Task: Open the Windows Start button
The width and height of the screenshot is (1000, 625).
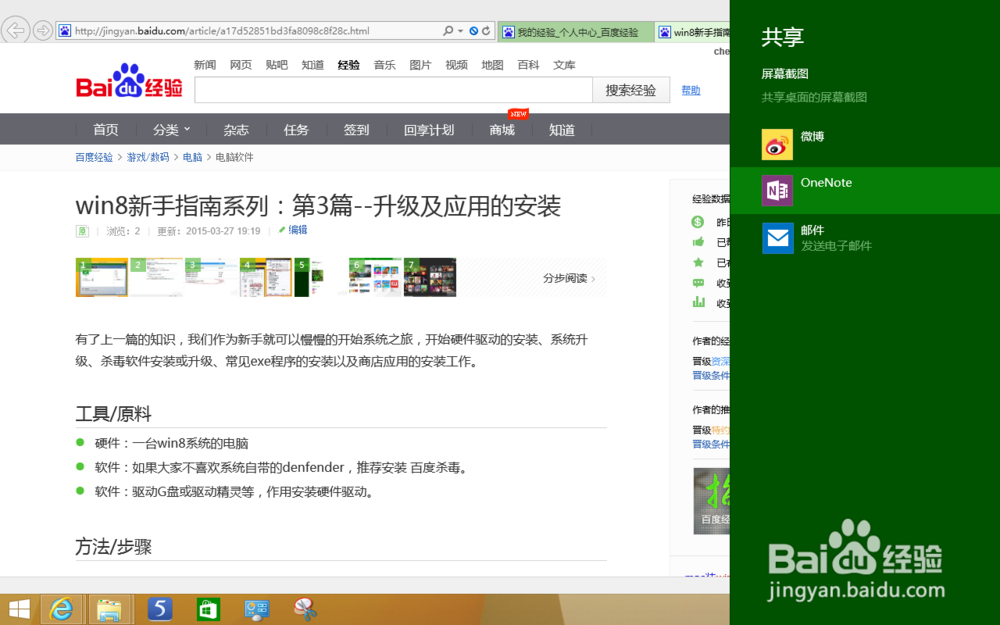Action: pyautogui.click(x=19, y=610)
